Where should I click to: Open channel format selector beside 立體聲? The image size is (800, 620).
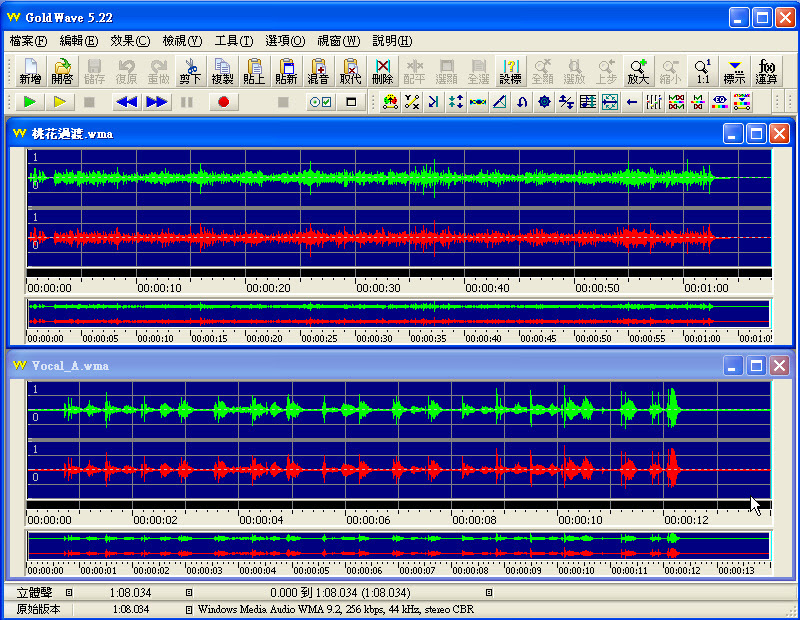point(69,592)
